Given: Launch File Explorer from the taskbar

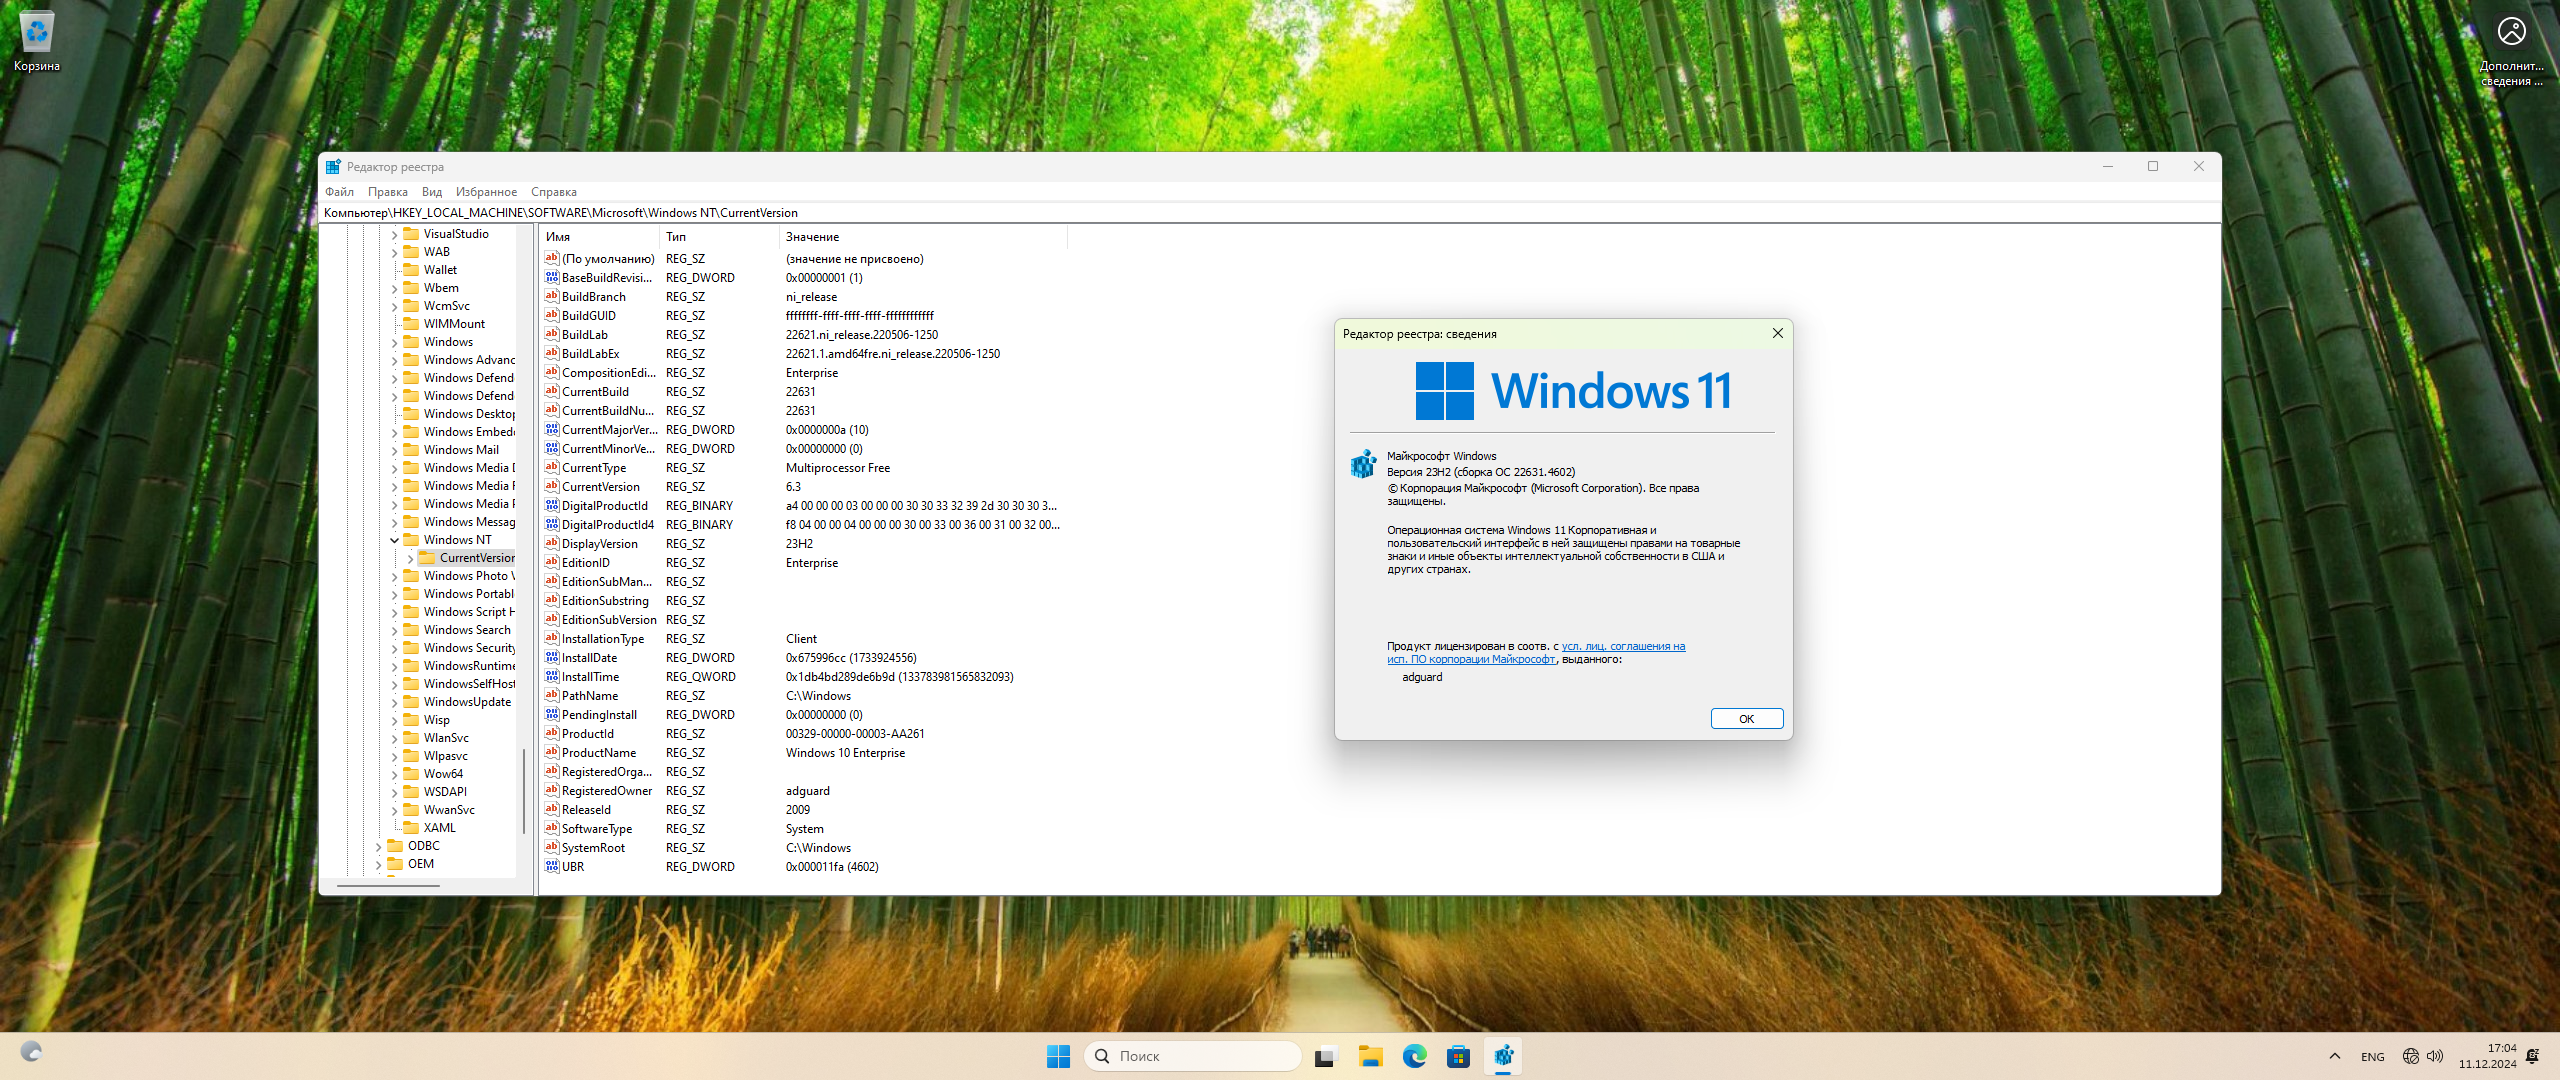Looking at the screenshot, I should tap(1370, 1056).
